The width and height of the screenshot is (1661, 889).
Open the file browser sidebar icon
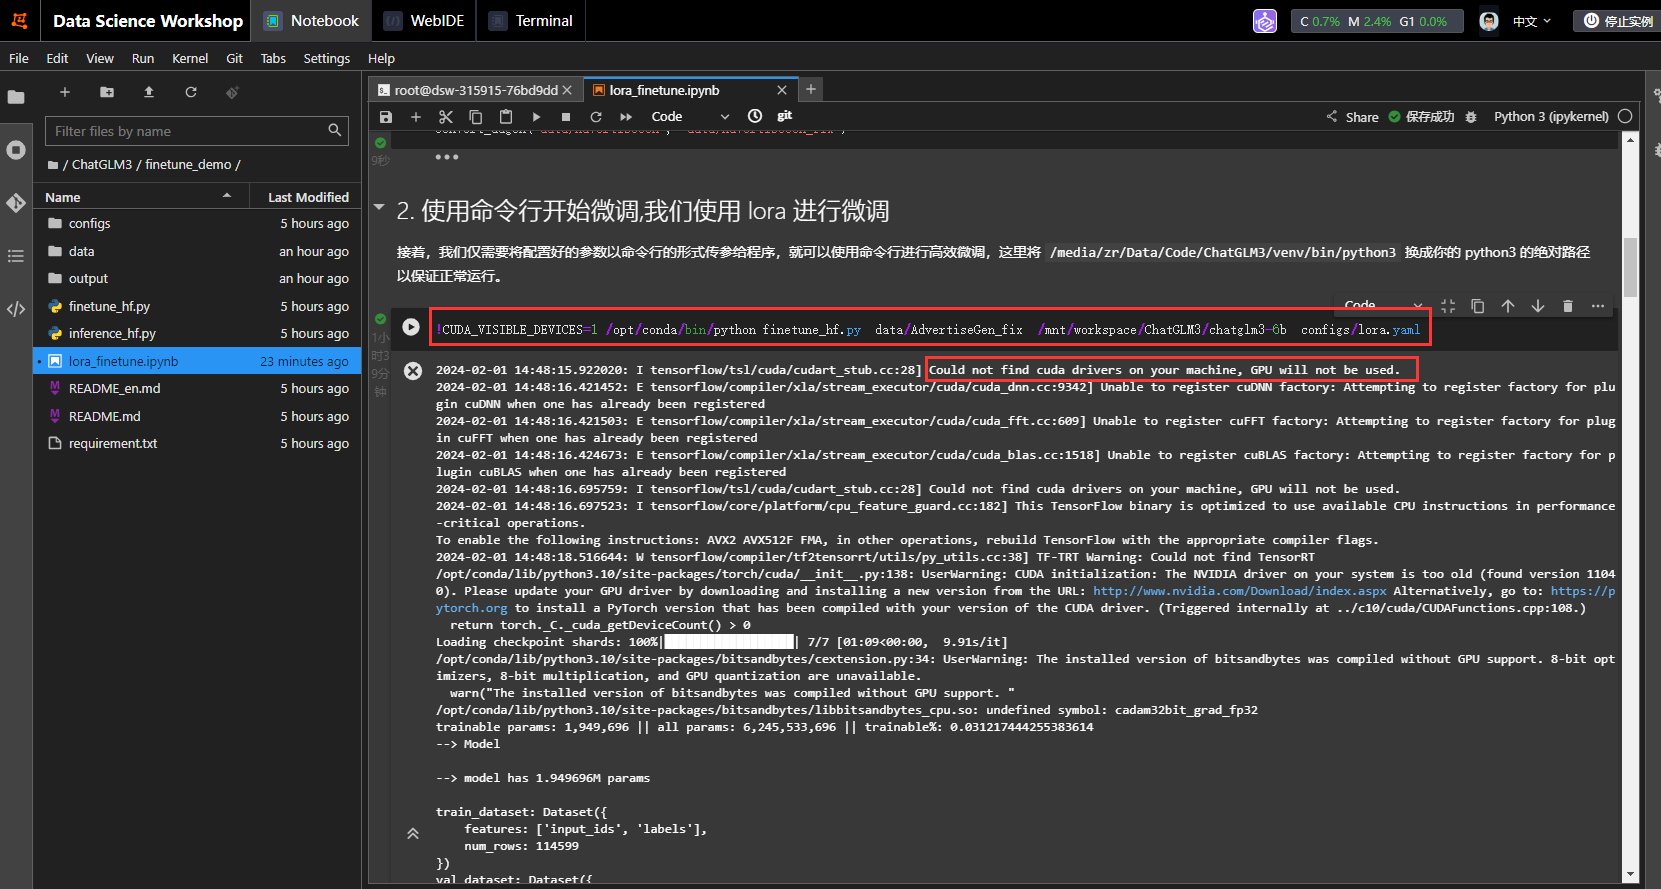point(16,97)
